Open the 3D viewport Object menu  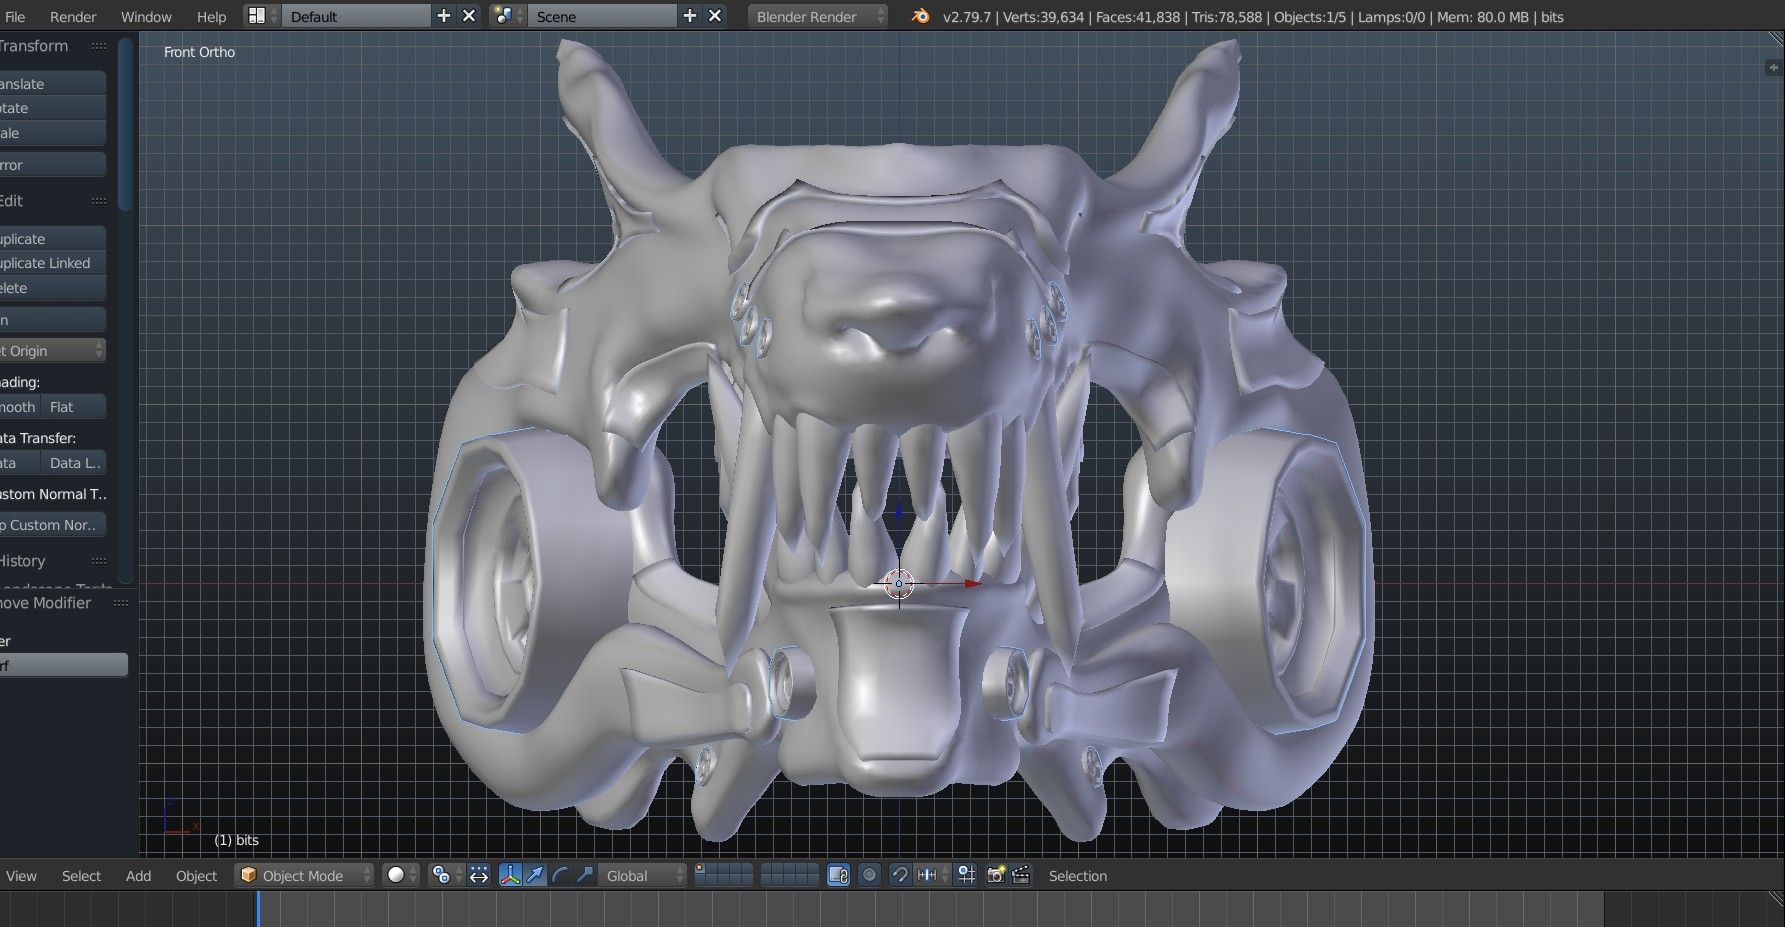pos(196,875)
